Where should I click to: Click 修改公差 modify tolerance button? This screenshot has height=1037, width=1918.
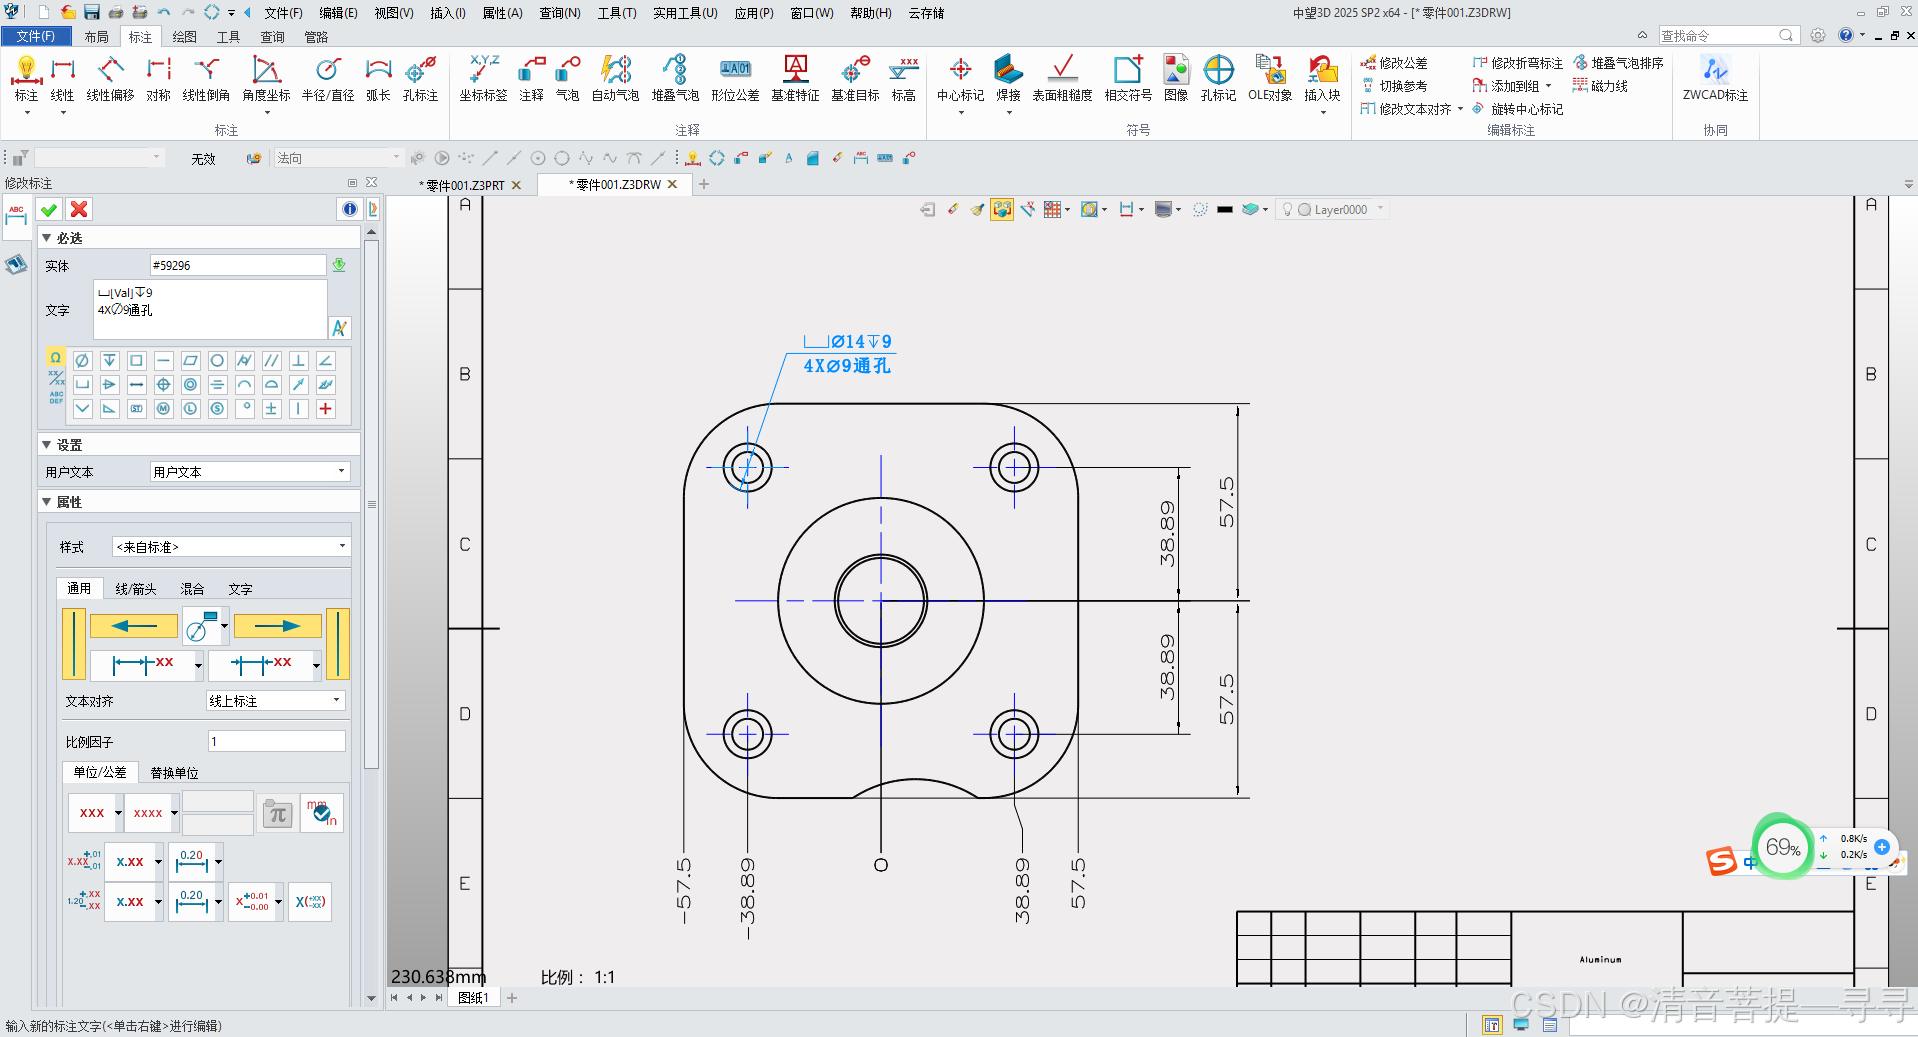[x=1394, y=63]
